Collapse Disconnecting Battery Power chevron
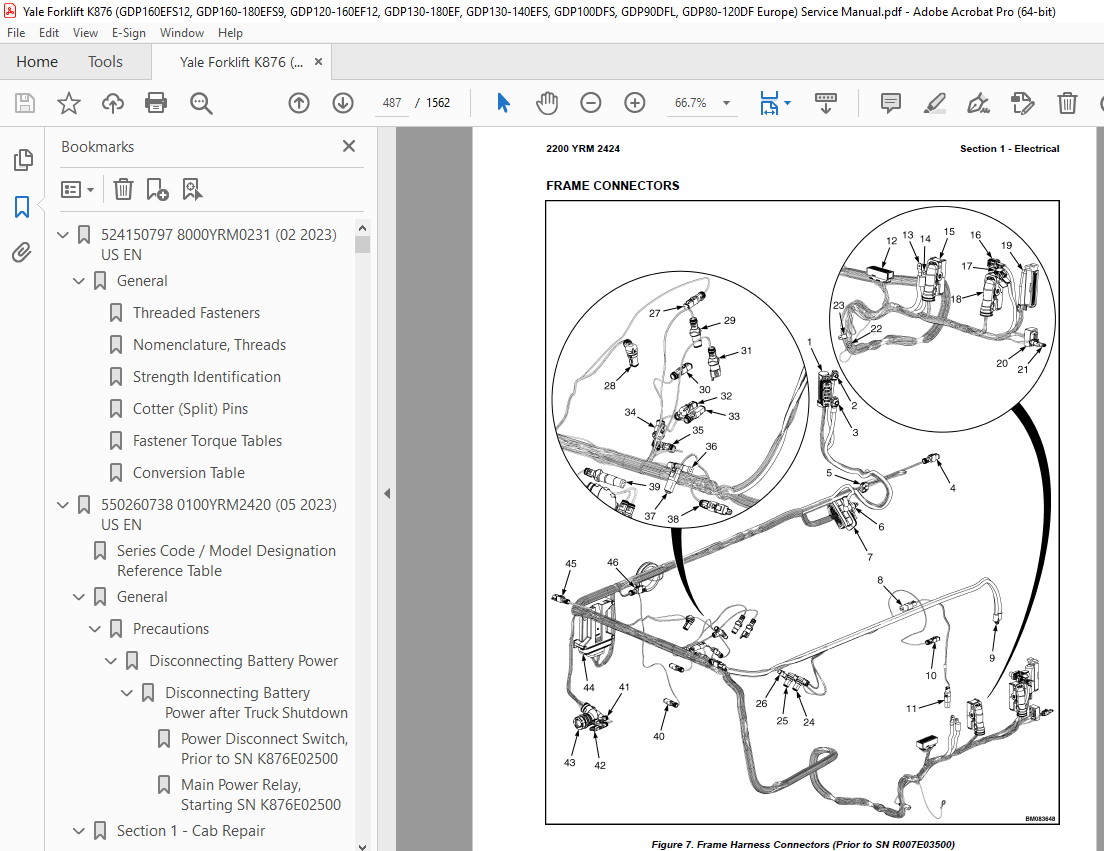This screenshot has height=851, width=1104. pyautogui.click(x=111, y=661)
